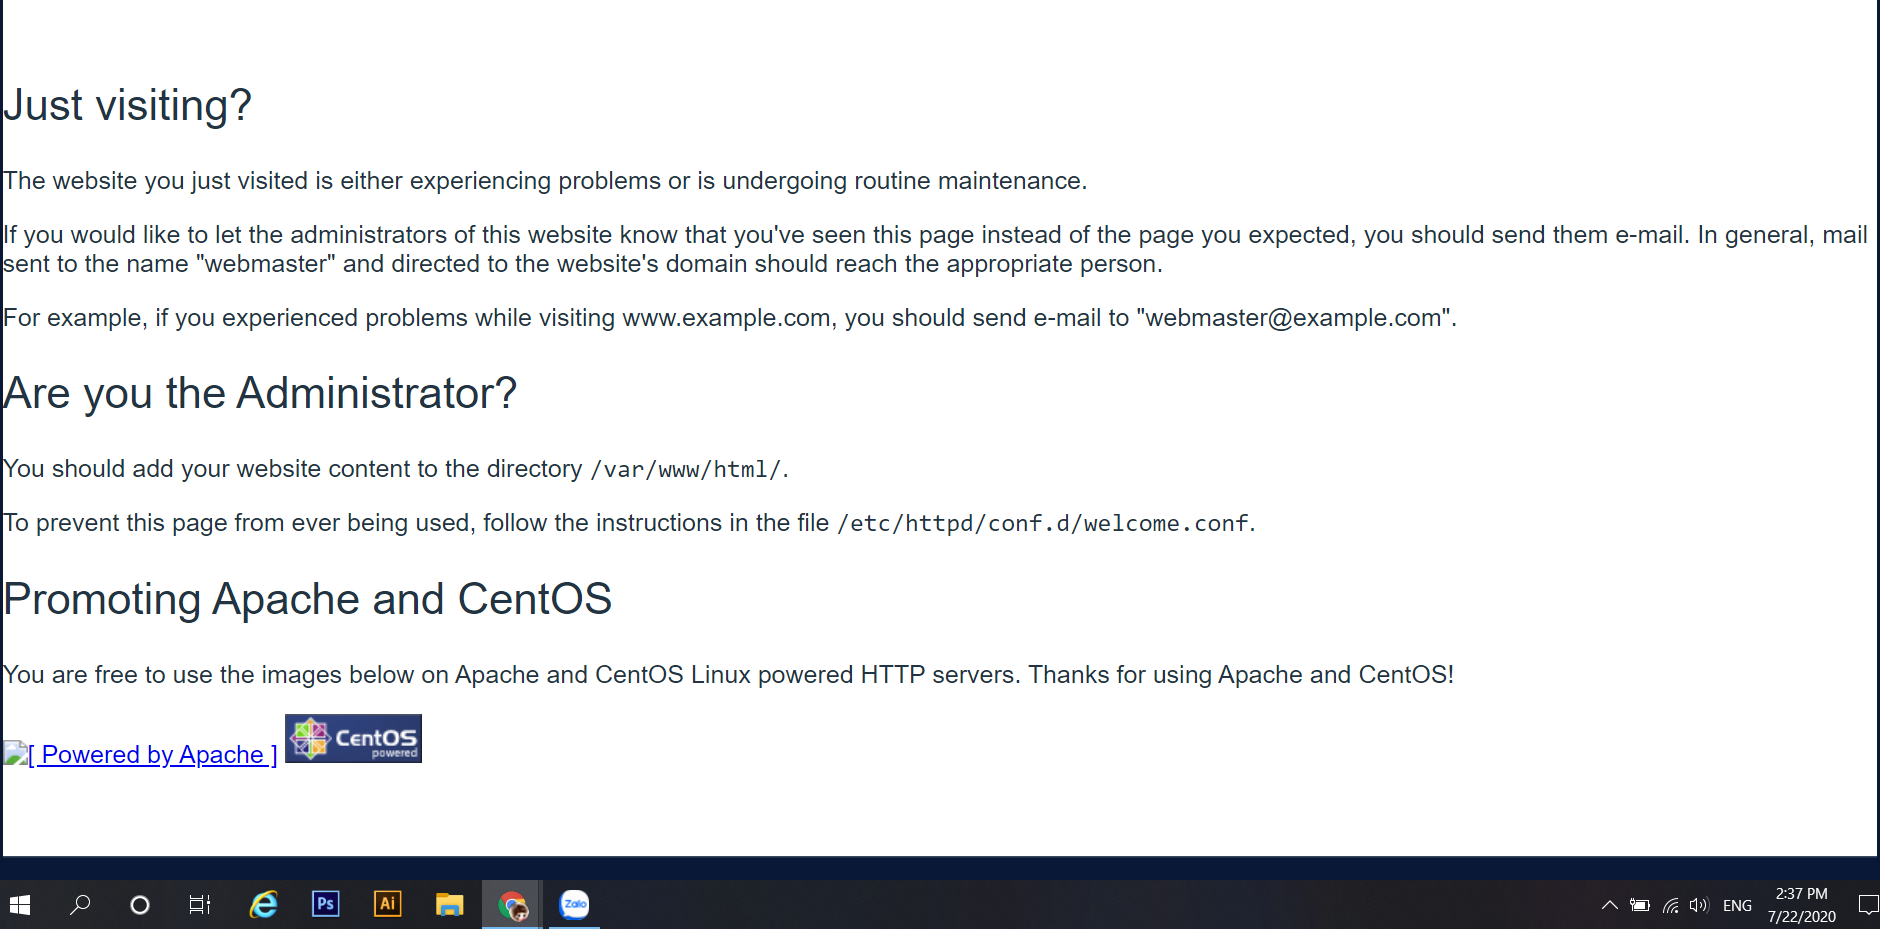The height and width of the screenshot is (929, 1880).
Task: Open the Wi-Fi network flyout
Action: click(1670, 905)
